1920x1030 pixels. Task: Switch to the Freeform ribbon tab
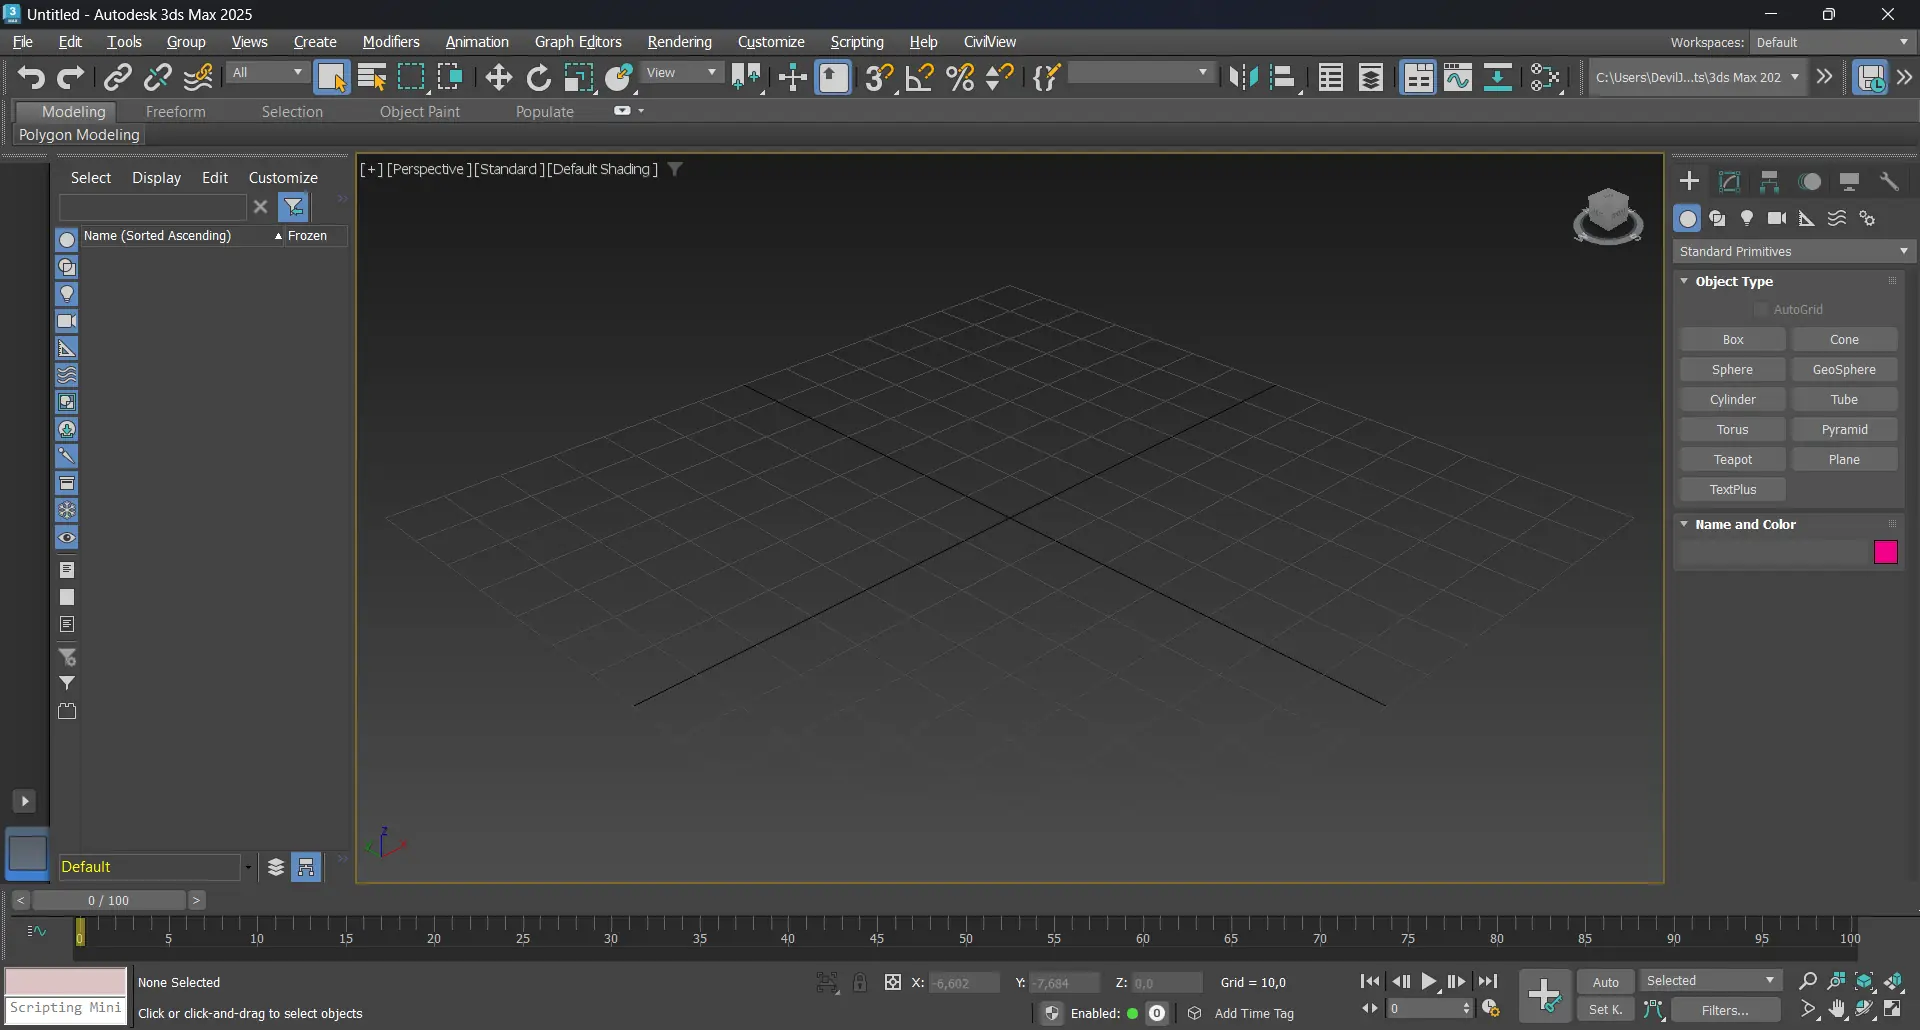click(175, 112)
